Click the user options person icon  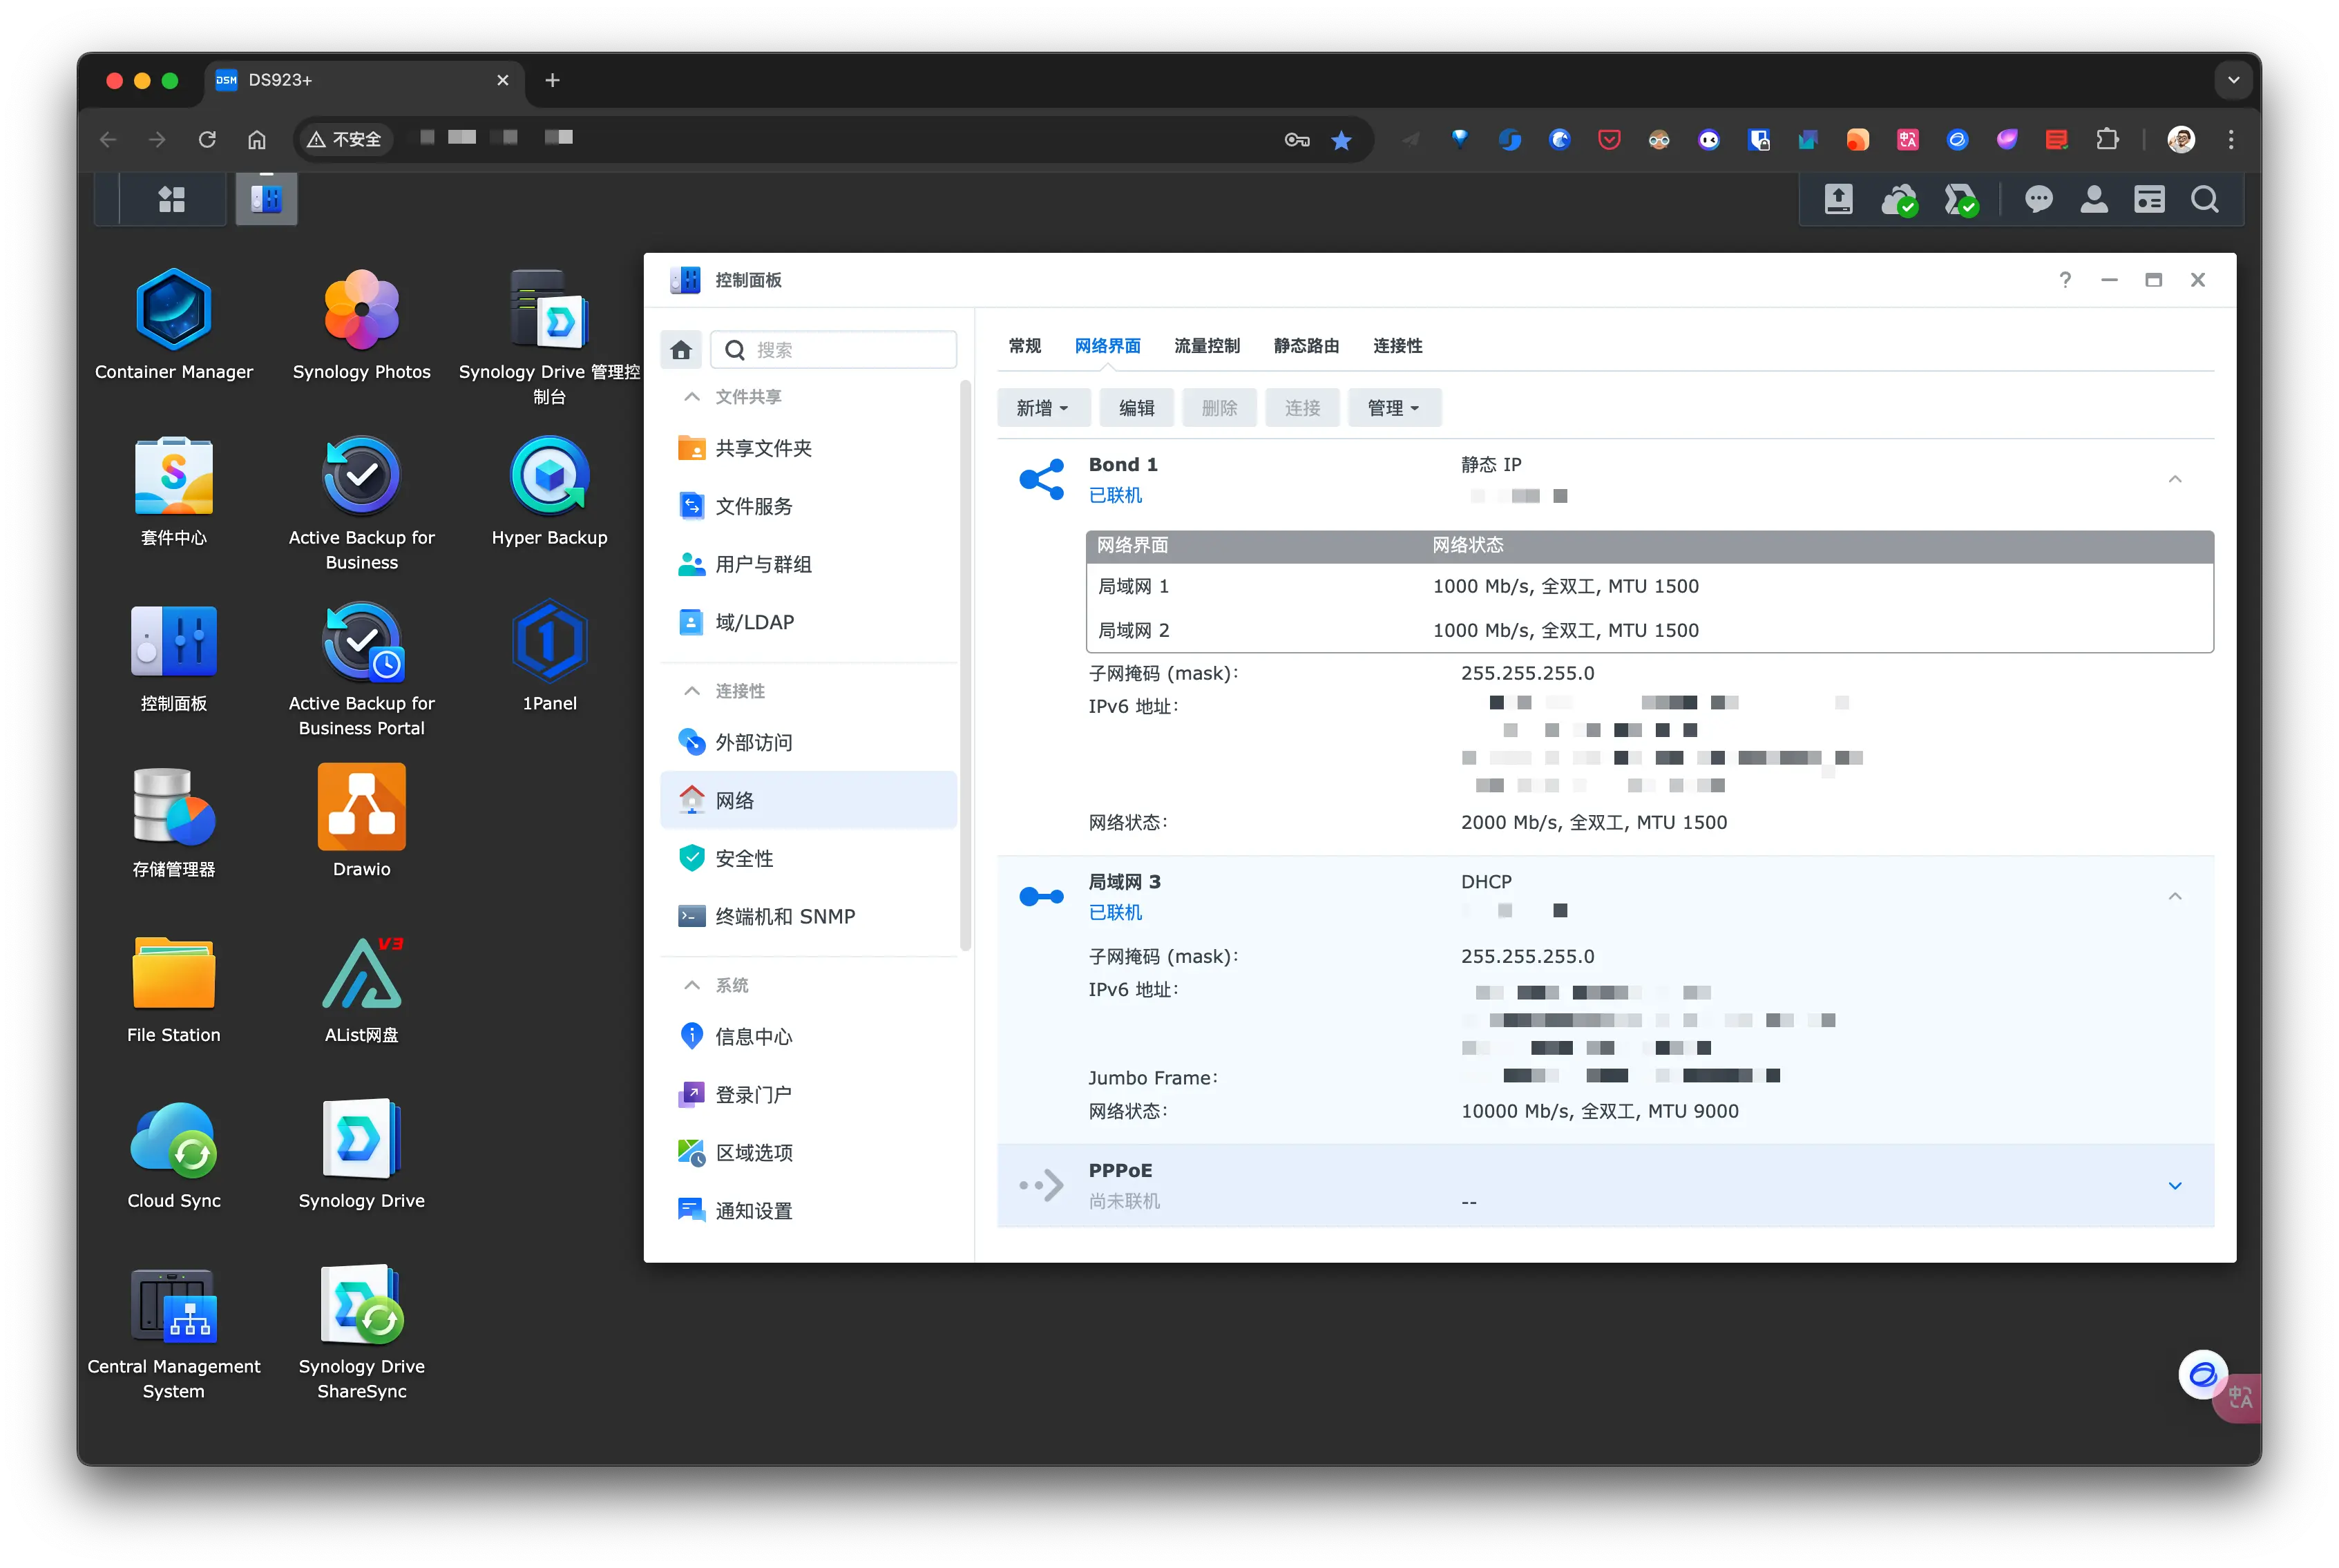click(2094, 199)
